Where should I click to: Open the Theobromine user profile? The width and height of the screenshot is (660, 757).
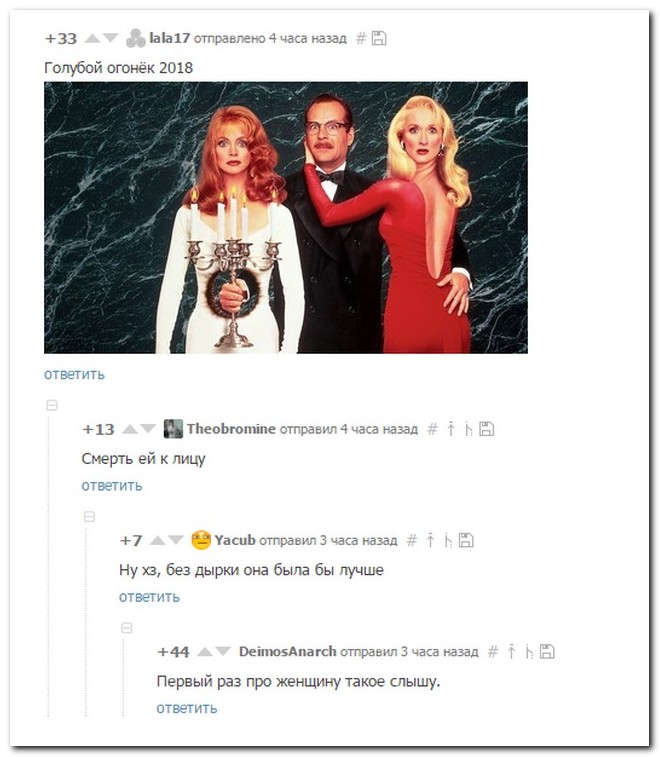(x=231, y=429)
